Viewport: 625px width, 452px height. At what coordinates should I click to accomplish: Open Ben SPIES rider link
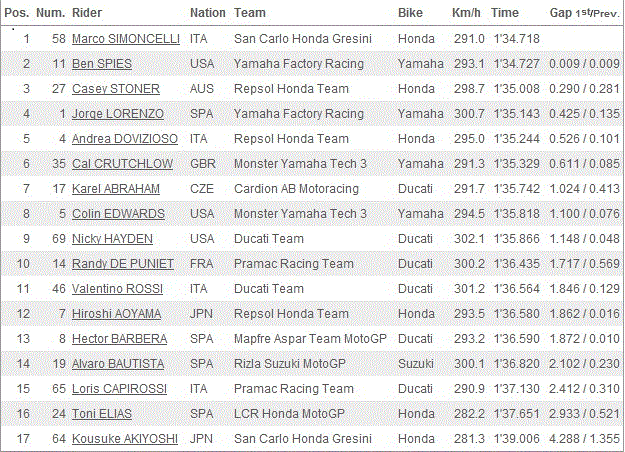102,64
